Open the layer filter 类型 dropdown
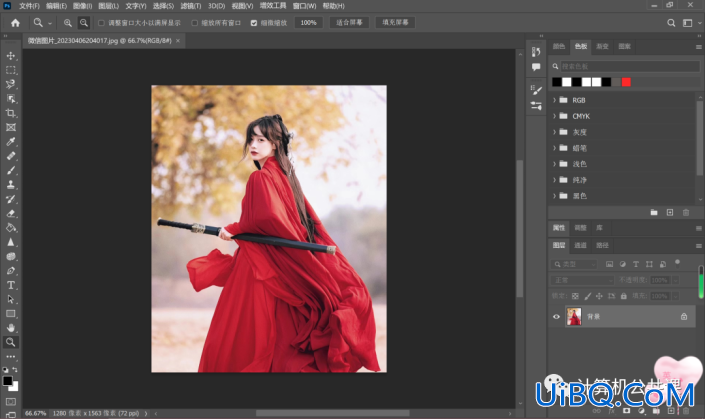The image size is (705, 419). click(576, 264)
